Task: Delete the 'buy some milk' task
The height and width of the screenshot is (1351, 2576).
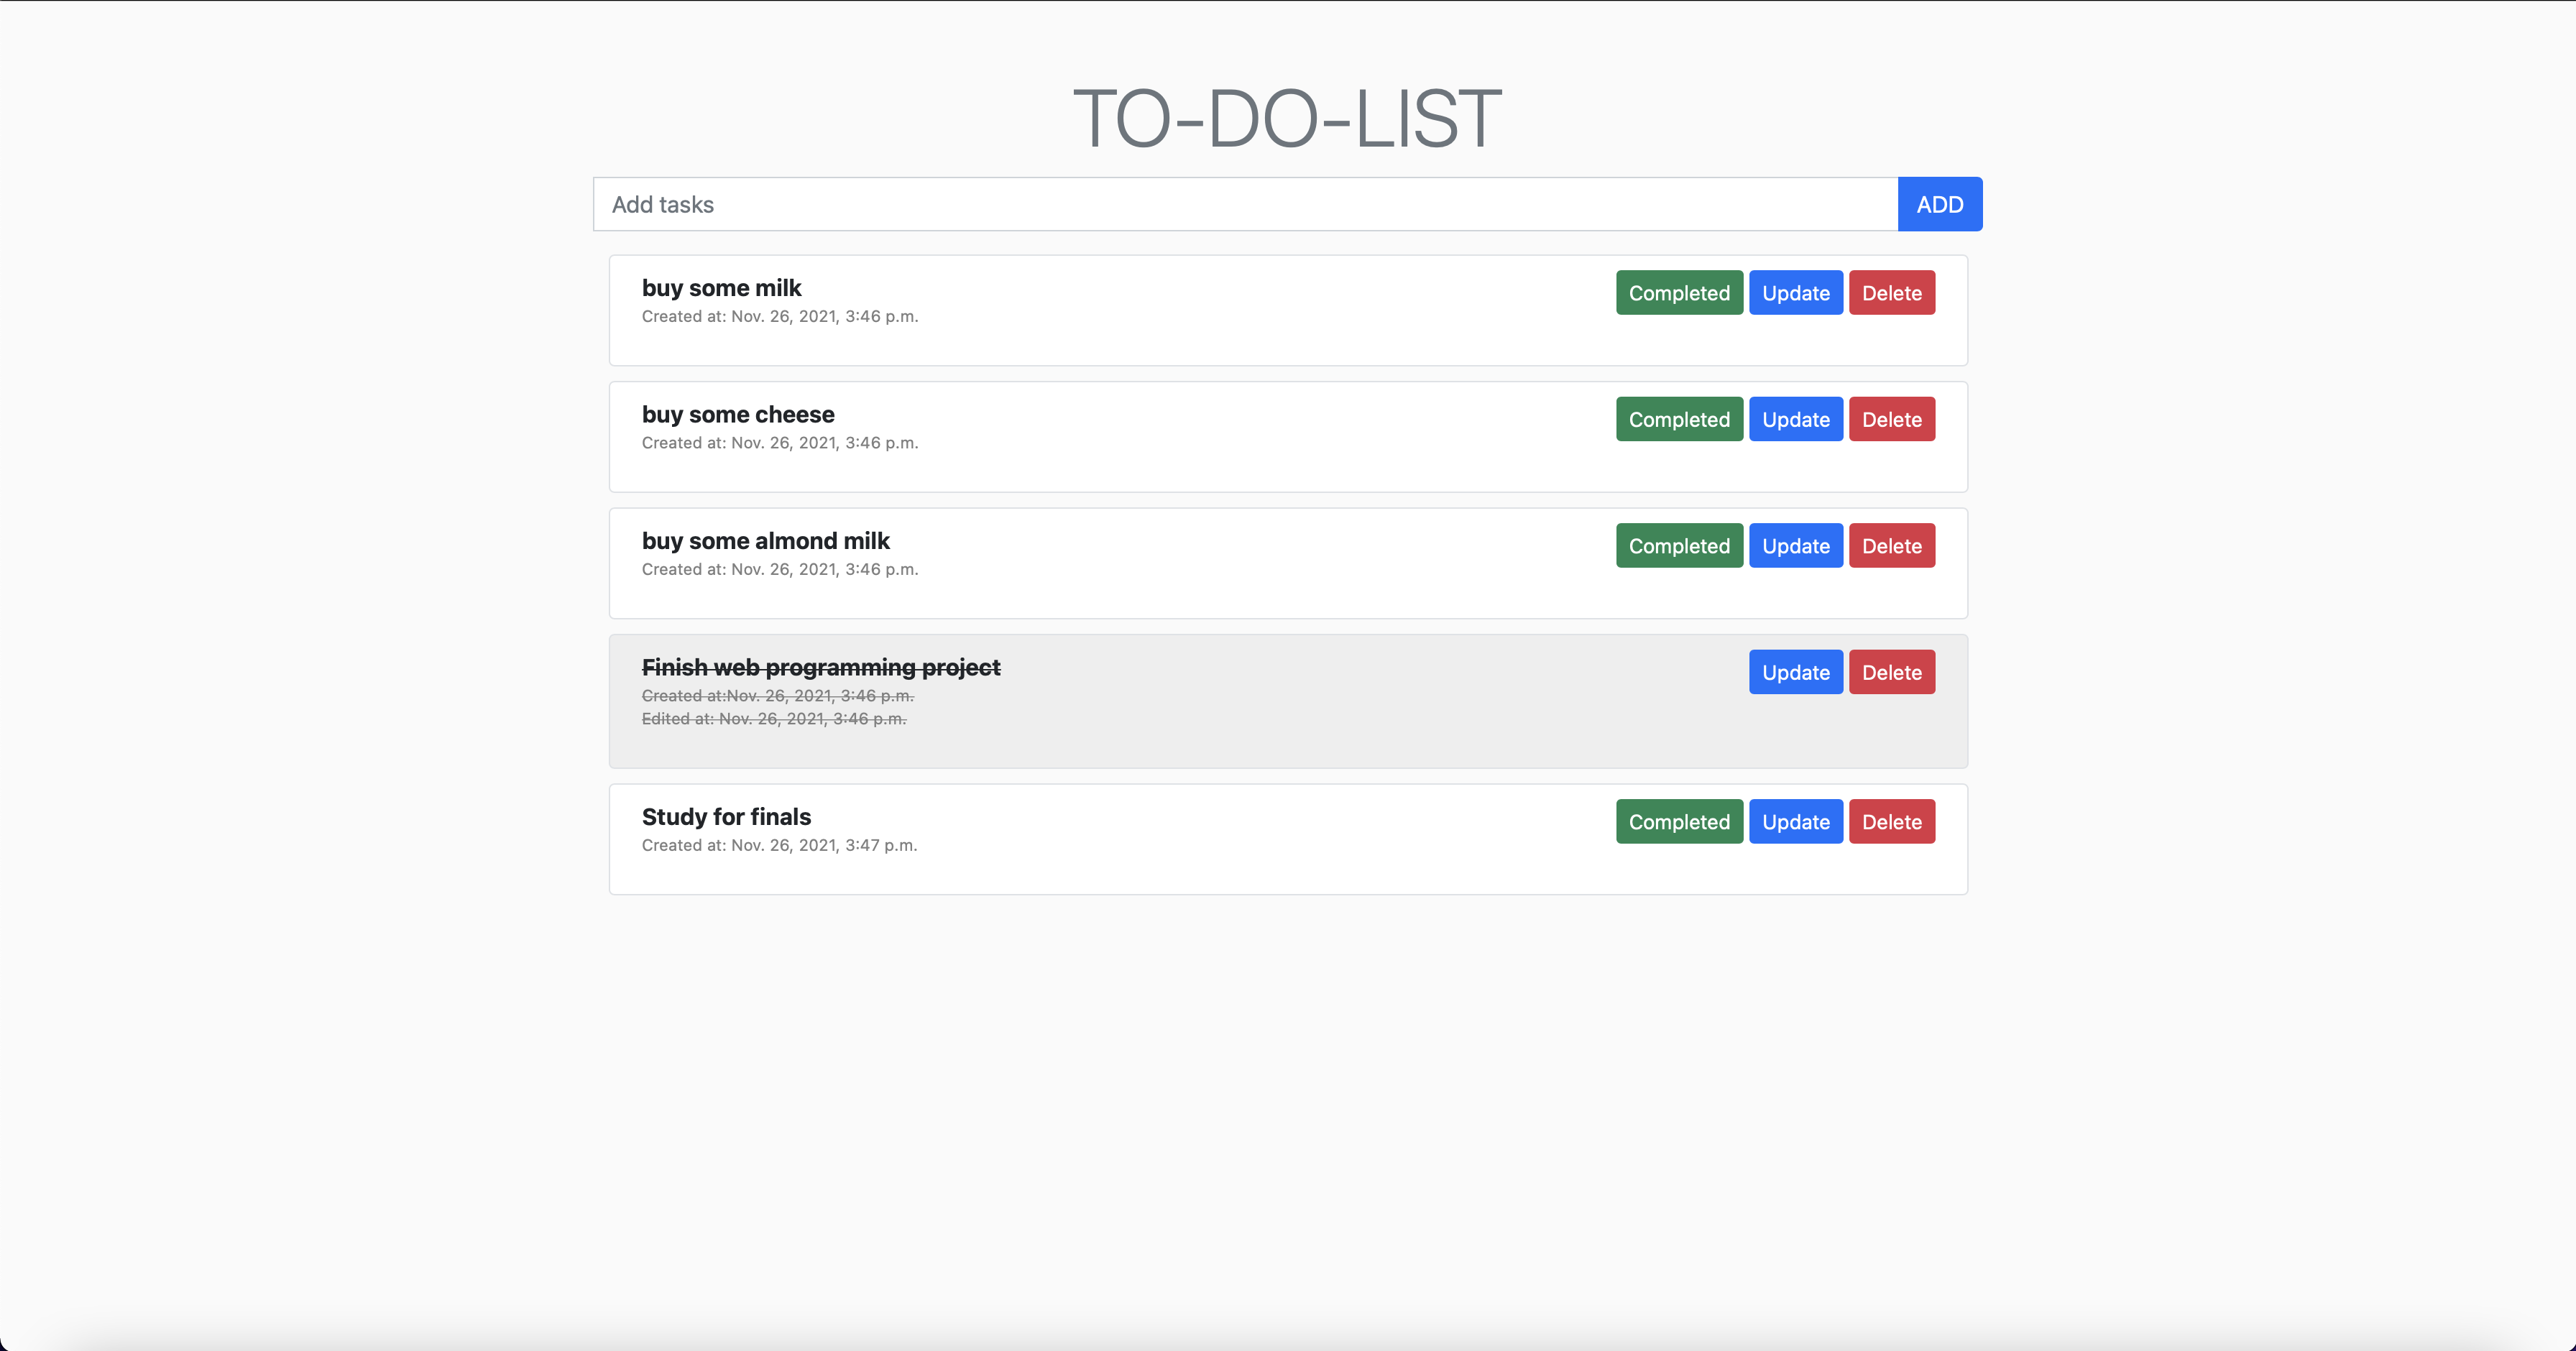Action: tap(1891, 292)
